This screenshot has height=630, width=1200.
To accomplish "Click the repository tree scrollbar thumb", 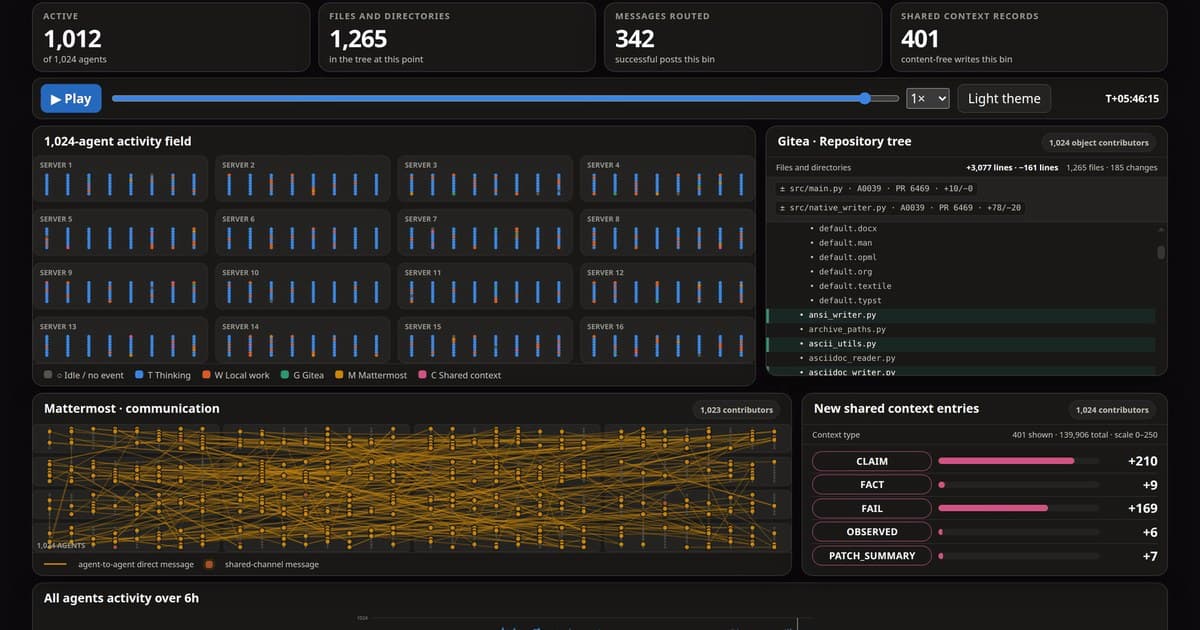I will point(1161,252).
